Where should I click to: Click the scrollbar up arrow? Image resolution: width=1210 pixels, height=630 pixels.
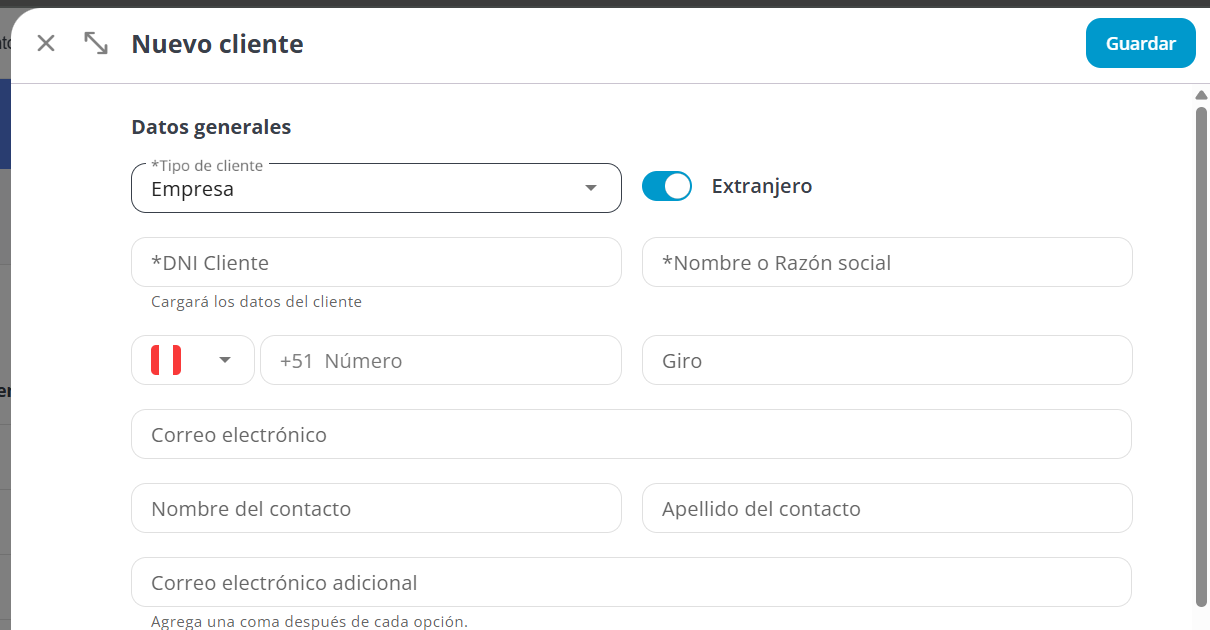[1201, 95]
